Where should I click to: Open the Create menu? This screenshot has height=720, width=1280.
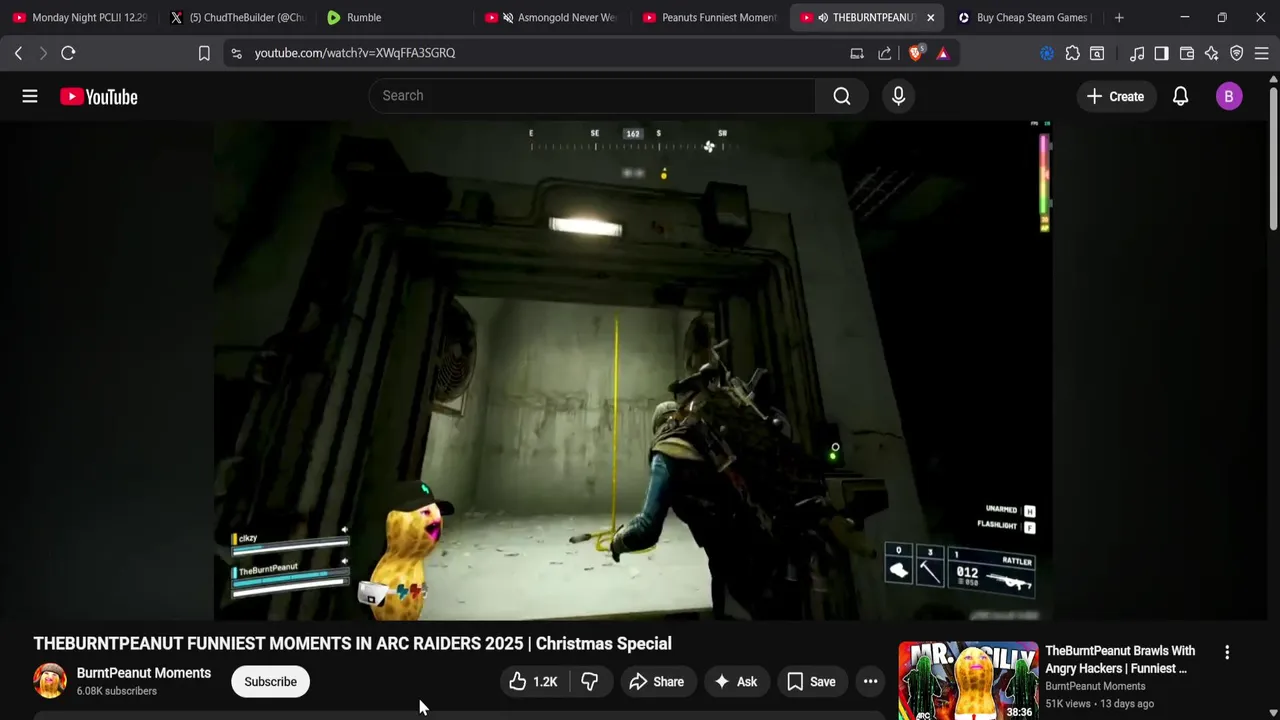(x=1115, y=96)
